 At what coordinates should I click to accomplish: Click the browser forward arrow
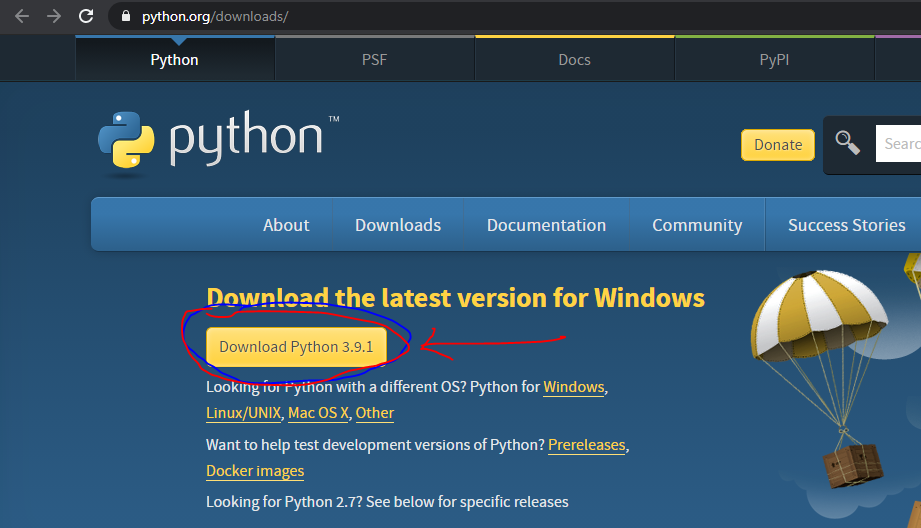(54, 16)
